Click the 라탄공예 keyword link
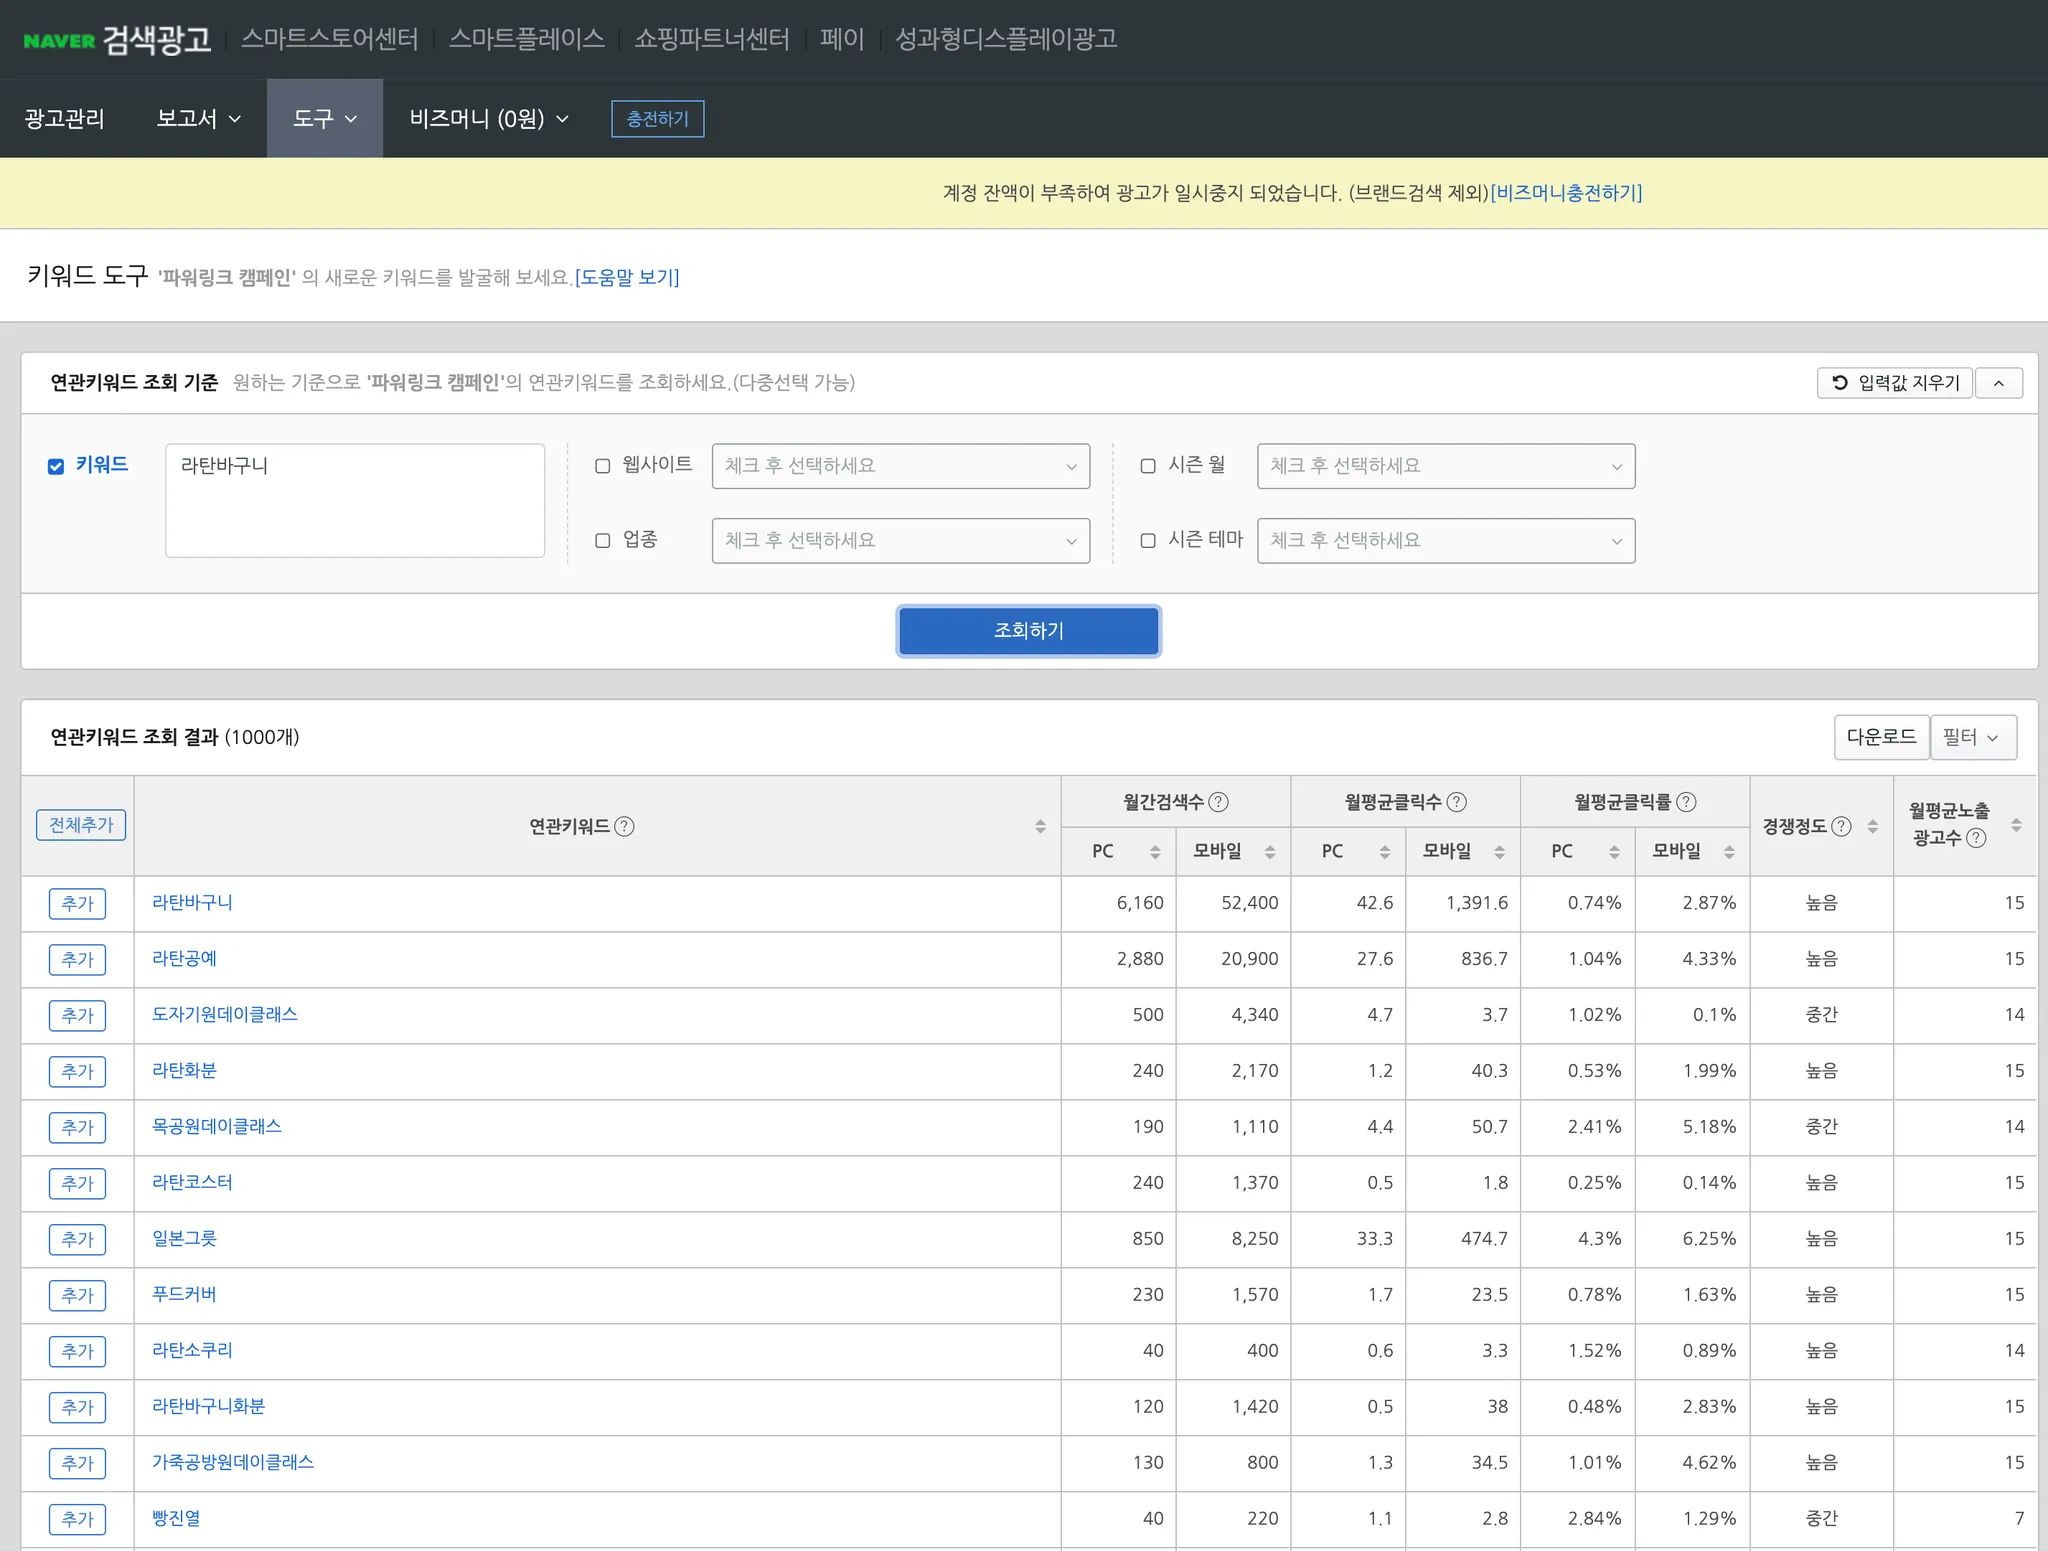Viewport: 2048px width, 1551px height. pyautogui.click(x=184, y=958)
